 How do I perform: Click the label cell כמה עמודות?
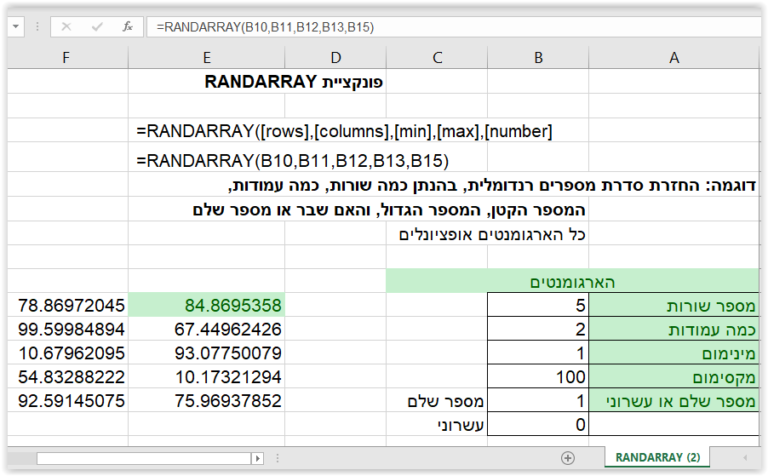(x=674, y=329)
